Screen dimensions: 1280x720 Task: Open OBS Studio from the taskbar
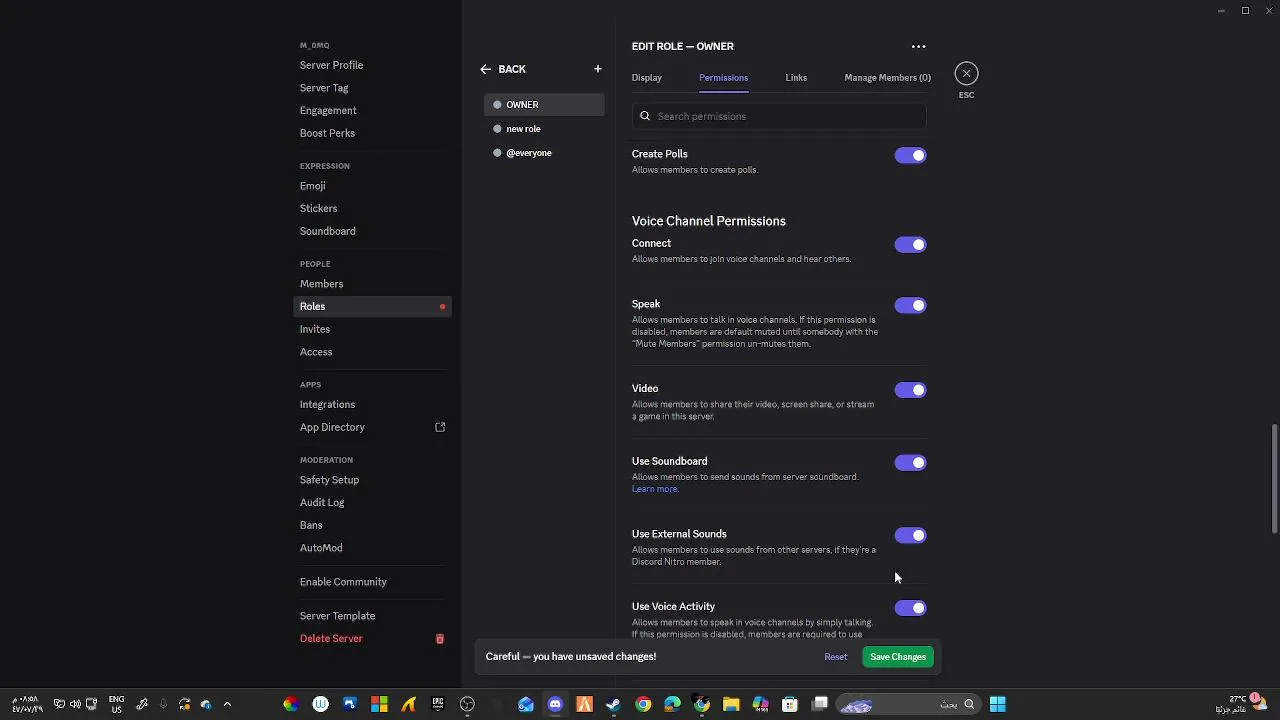(467, 704)
